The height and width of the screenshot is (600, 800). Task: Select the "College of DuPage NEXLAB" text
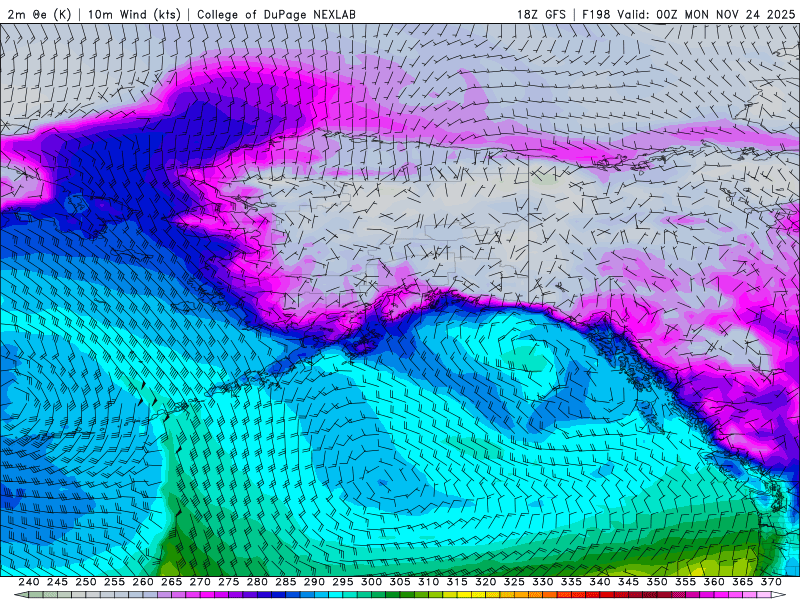tap(276, 14)
